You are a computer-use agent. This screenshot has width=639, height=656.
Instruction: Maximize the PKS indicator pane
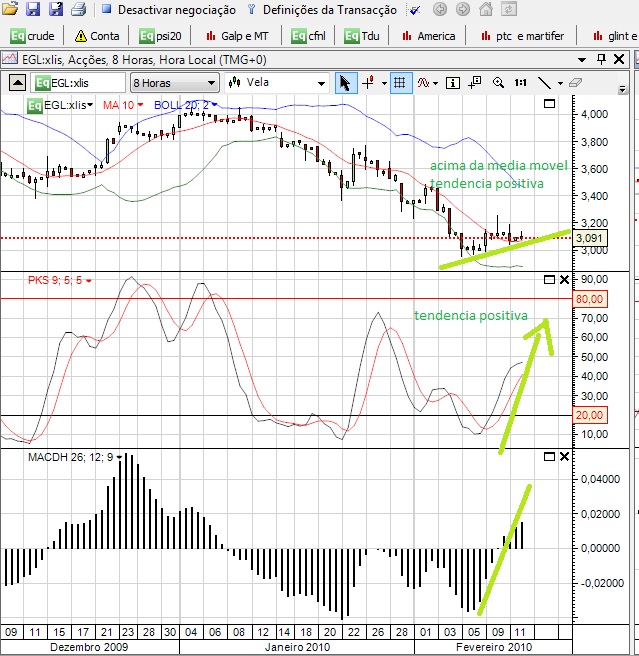tap(549, 279)
